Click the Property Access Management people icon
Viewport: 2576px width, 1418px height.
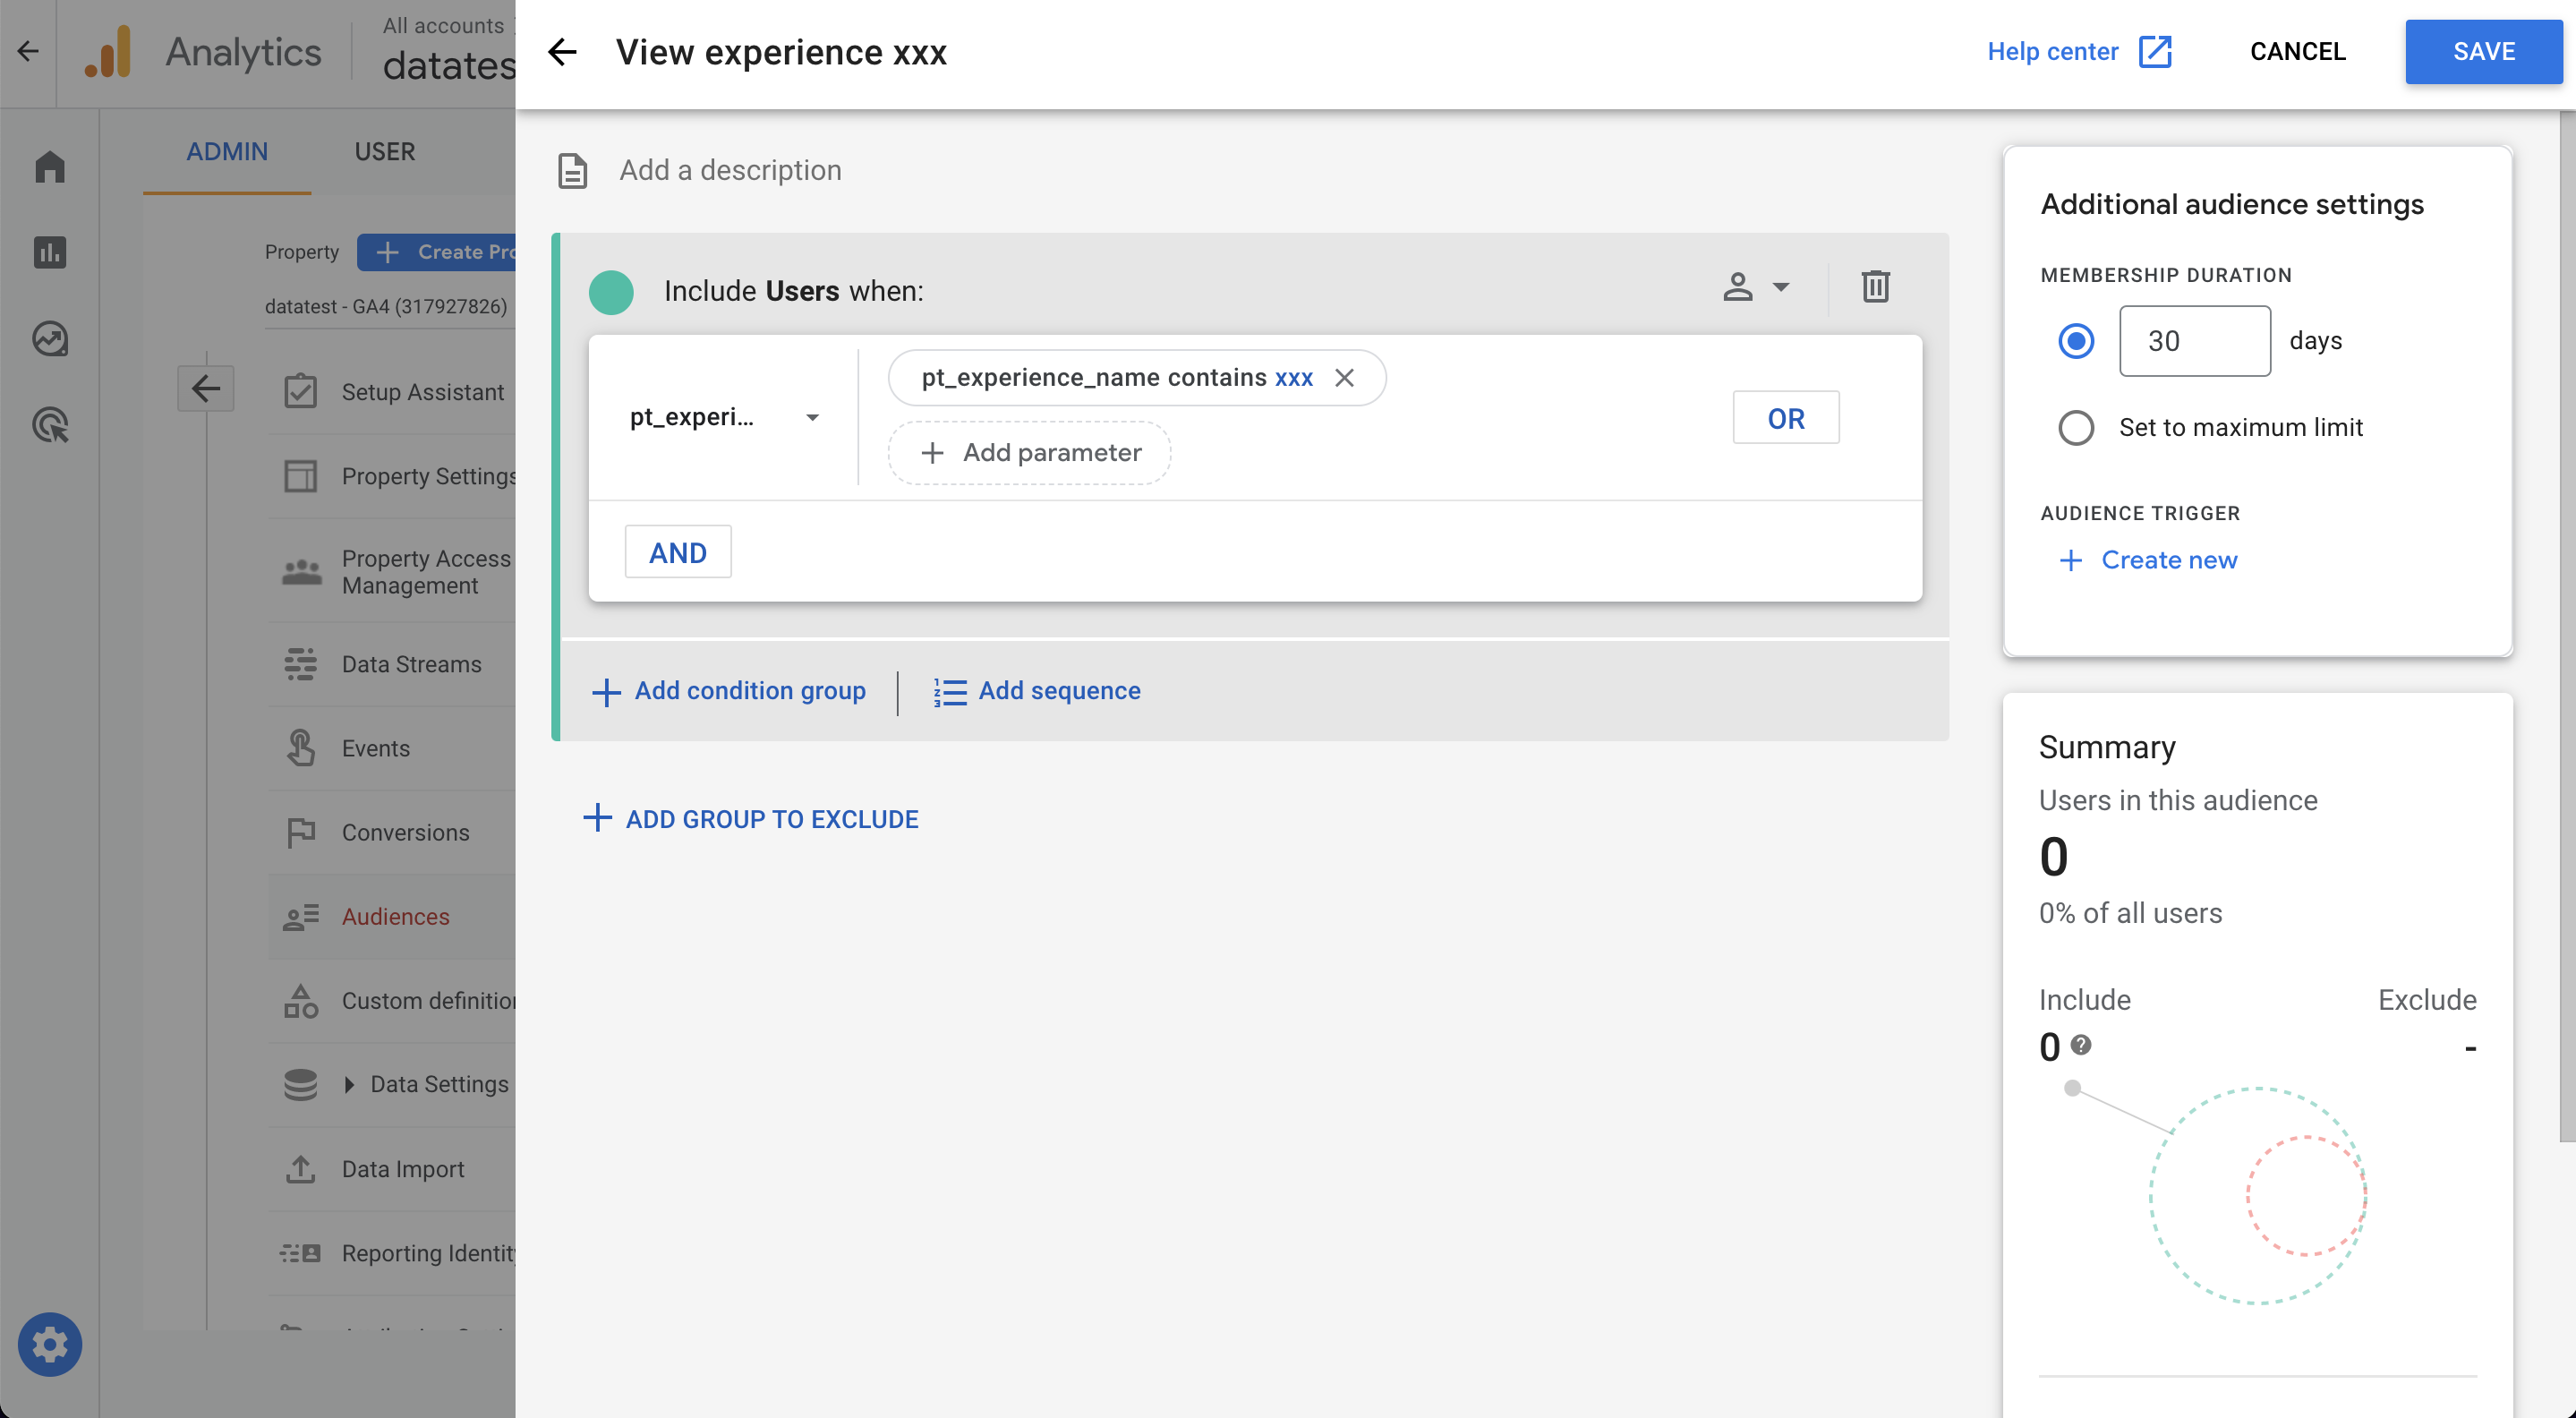301,572
